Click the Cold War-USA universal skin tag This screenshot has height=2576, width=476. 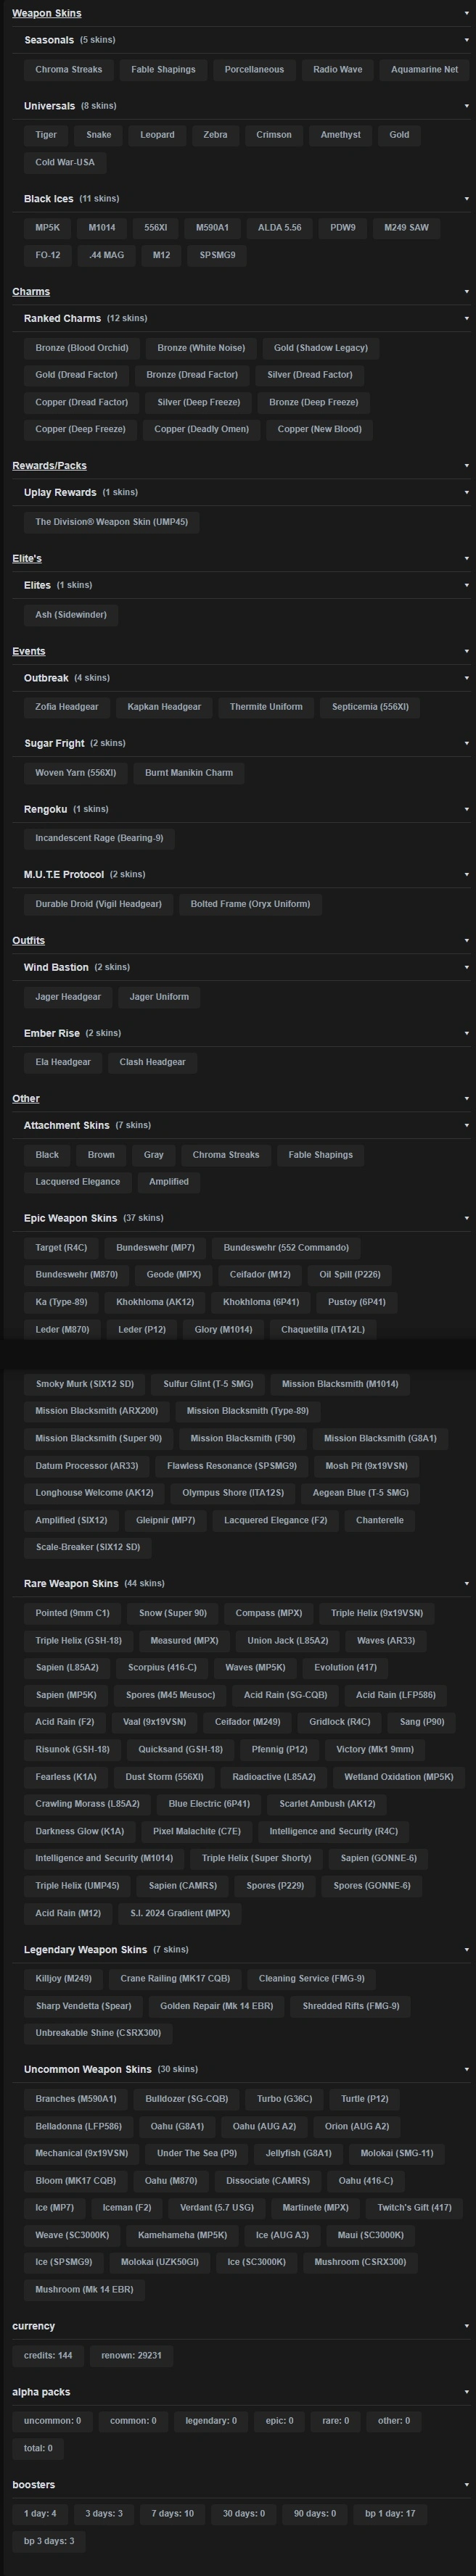65,162
